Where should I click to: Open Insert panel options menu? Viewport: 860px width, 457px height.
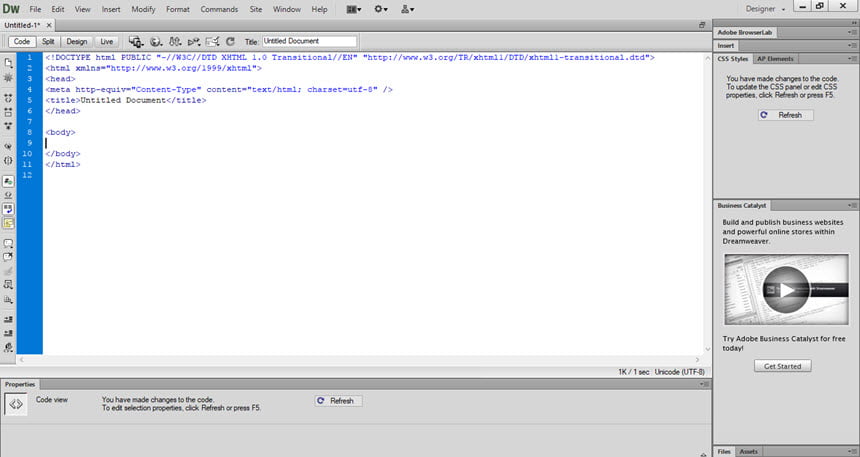tap(852, 46)
